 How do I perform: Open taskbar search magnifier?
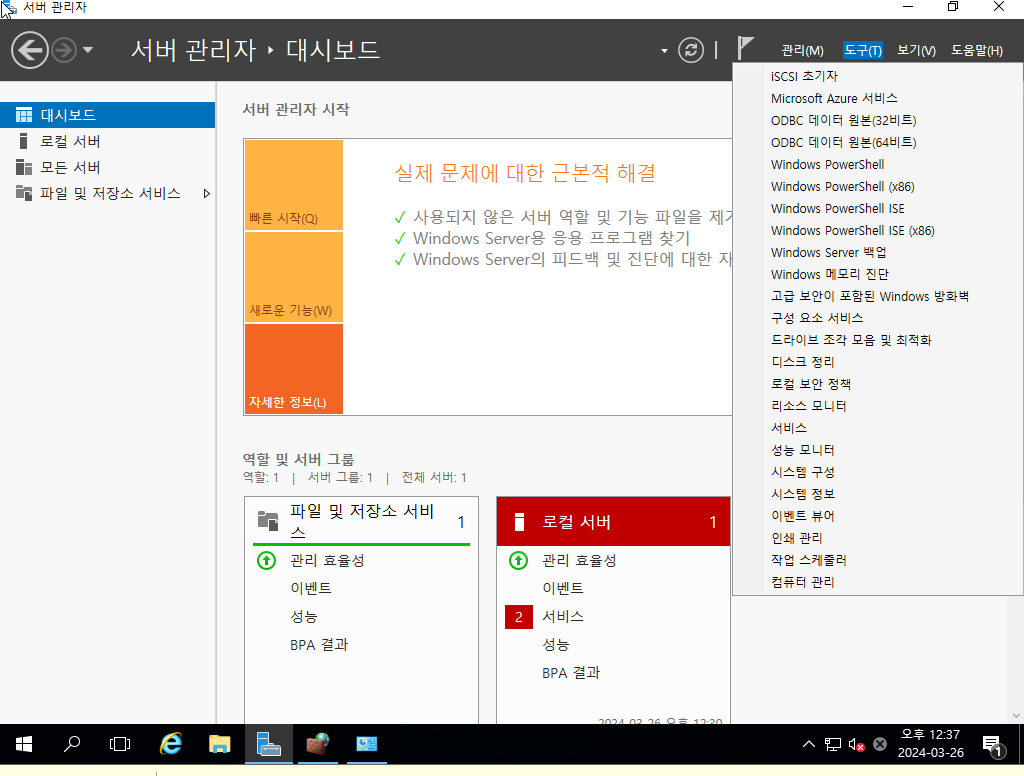[72, 744]
